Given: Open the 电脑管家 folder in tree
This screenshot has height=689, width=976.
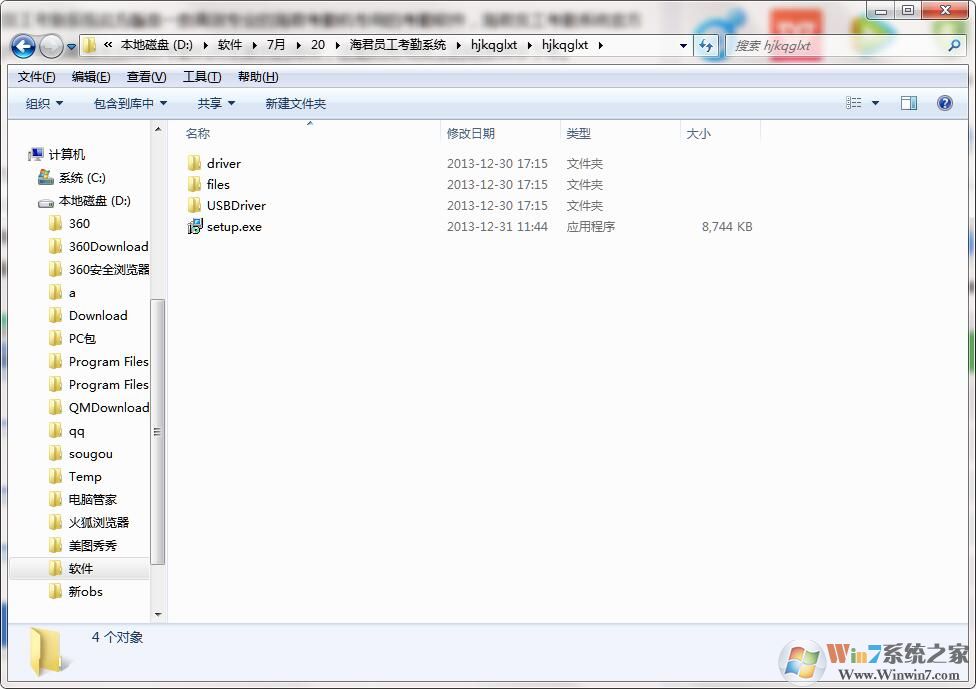Looking at the screenshot, I should 92,500.
